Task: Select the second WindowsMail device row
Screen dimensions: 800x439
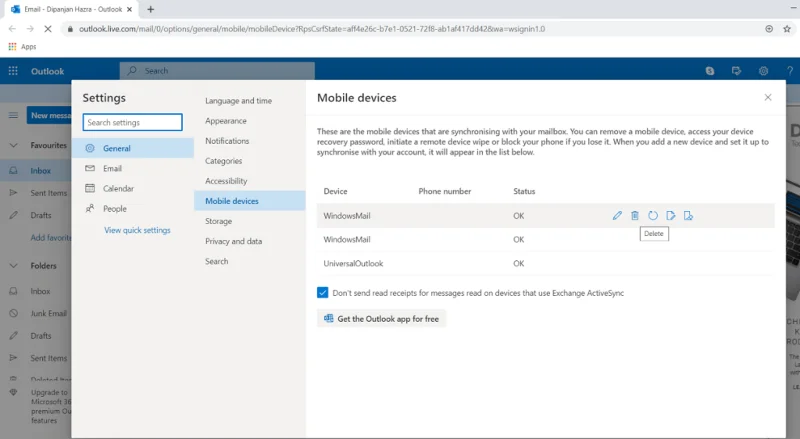Action: [545, 239]
